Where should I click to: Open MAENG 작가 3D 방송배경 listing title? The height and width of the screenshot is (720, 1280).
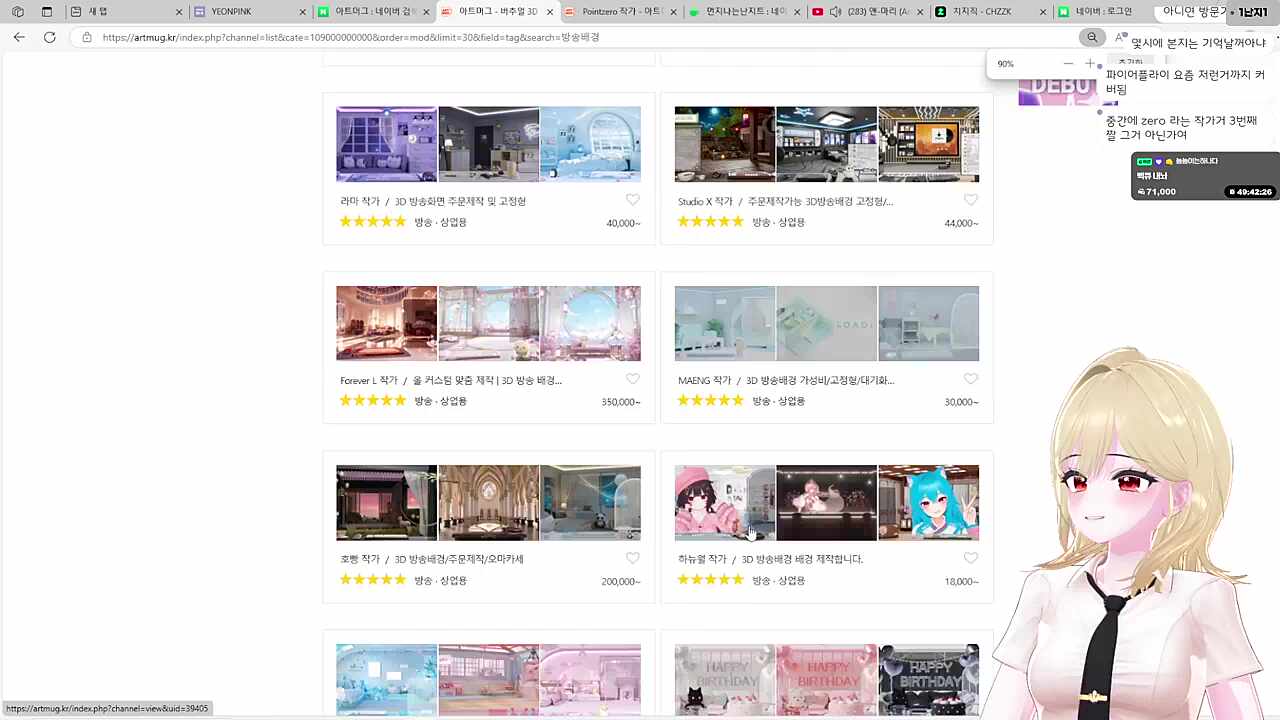(x=786, y=380)
